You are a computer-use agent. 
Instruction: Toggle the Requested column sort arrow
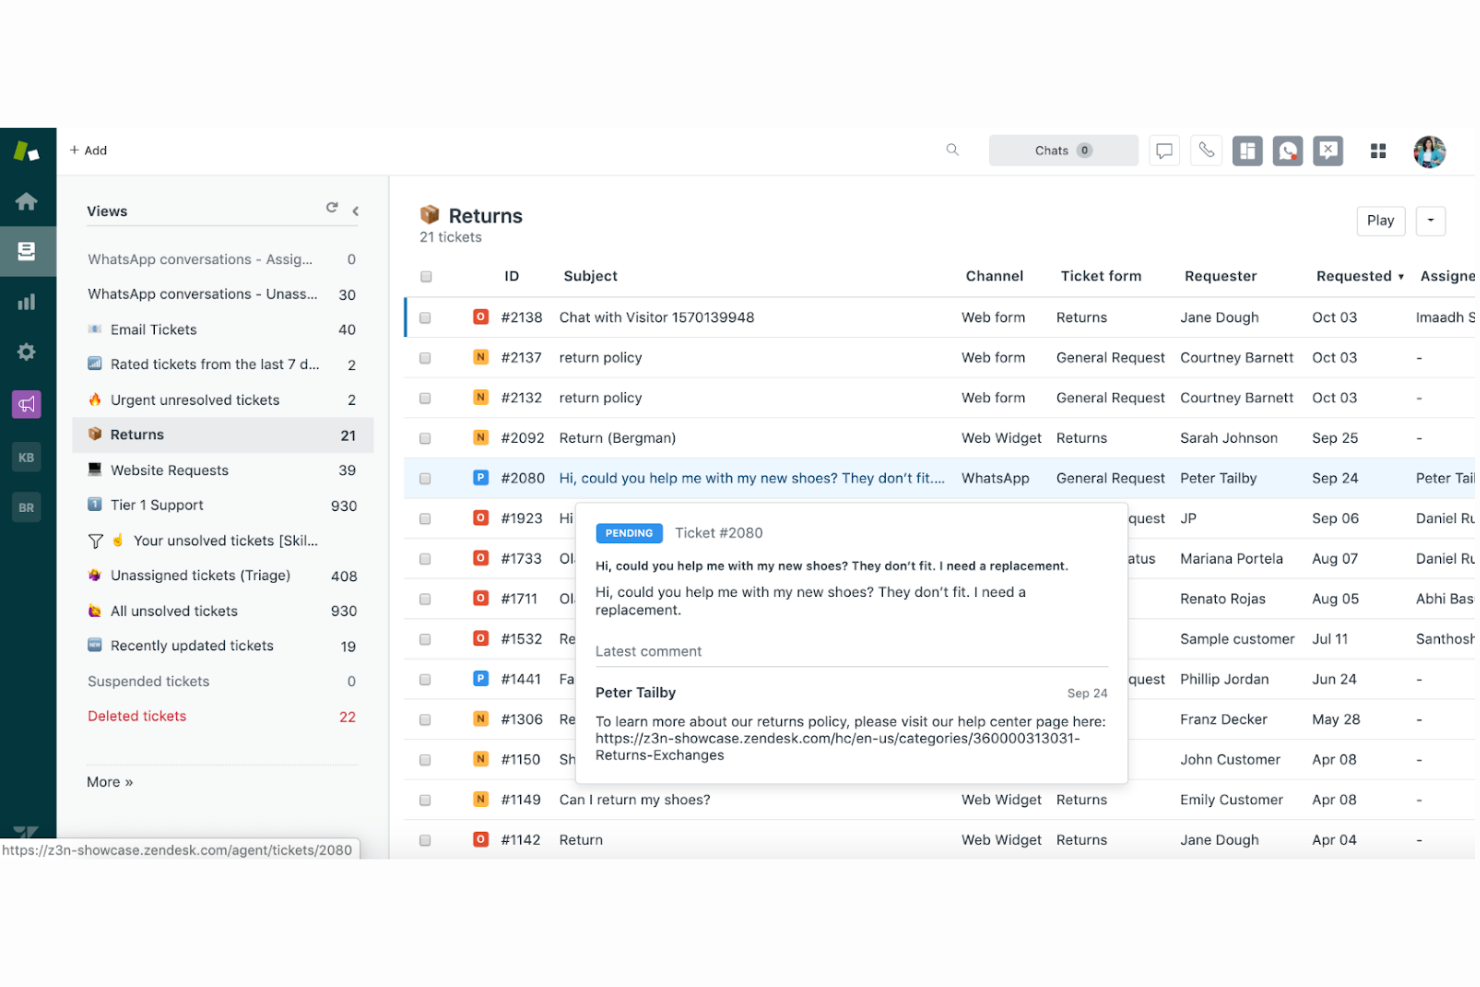[x=1401, y=276]
